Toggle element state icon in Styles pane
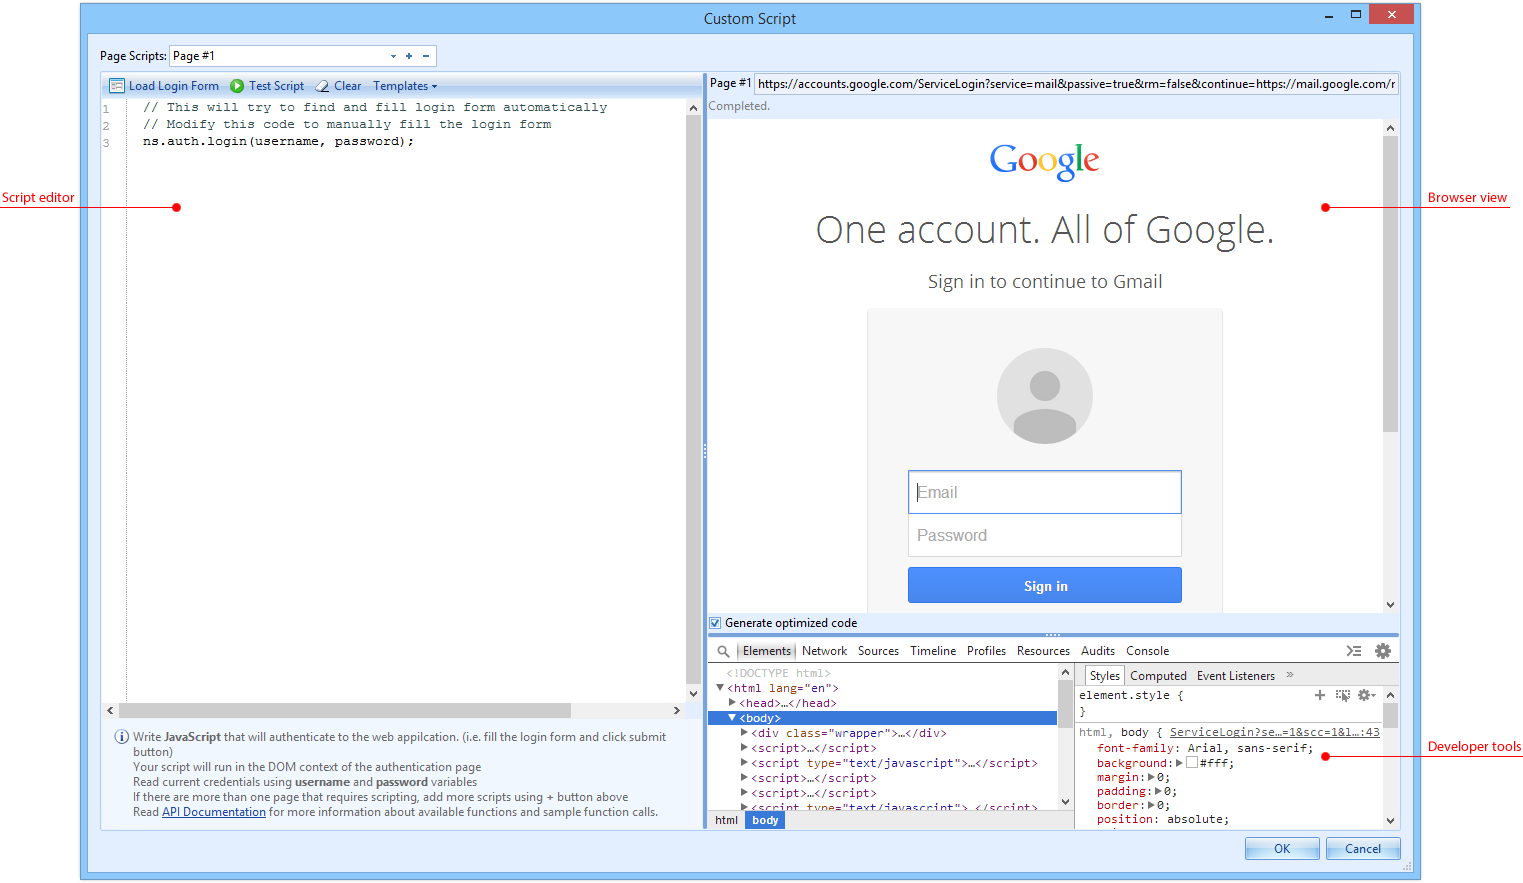Viewport: 1523px width, 883px height. [x=1342, y=695]
